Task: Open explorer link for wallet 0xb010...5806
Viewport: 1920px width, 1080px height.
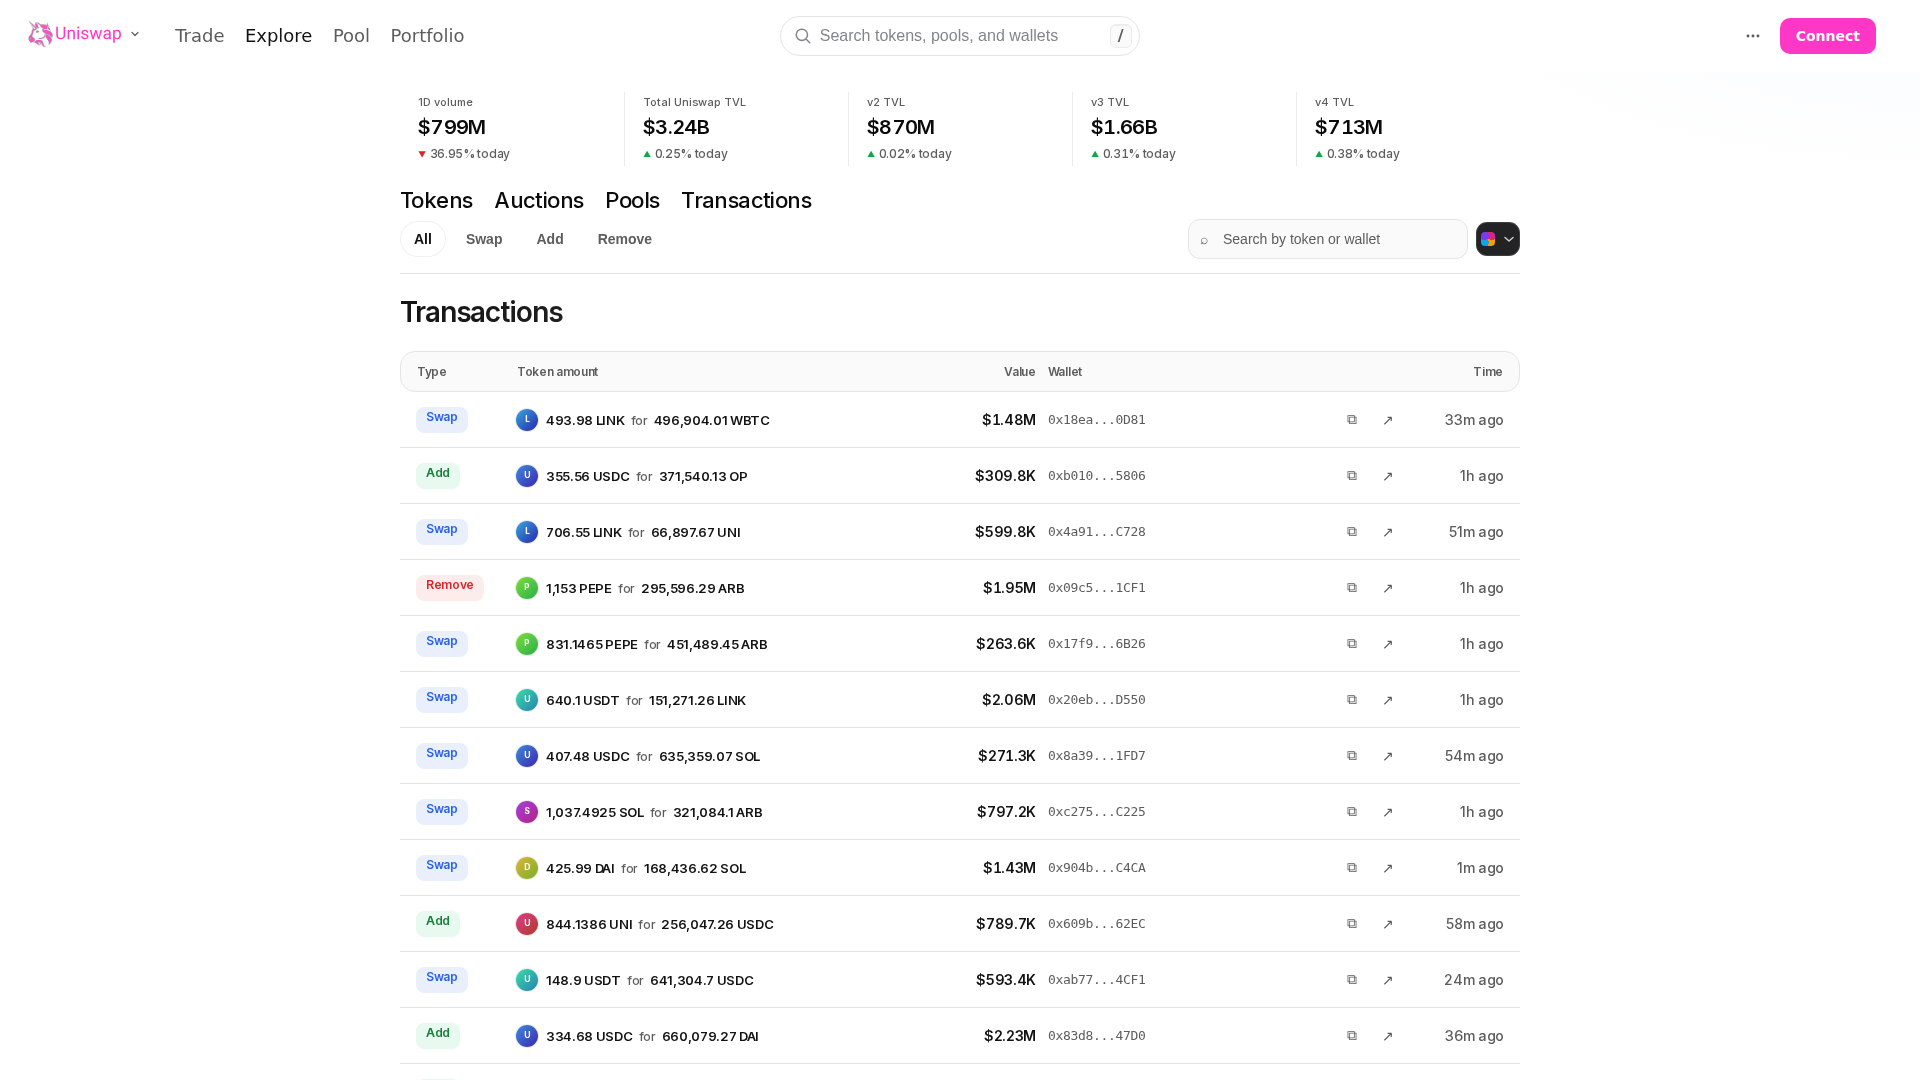Action: (x=1388, y=476)
